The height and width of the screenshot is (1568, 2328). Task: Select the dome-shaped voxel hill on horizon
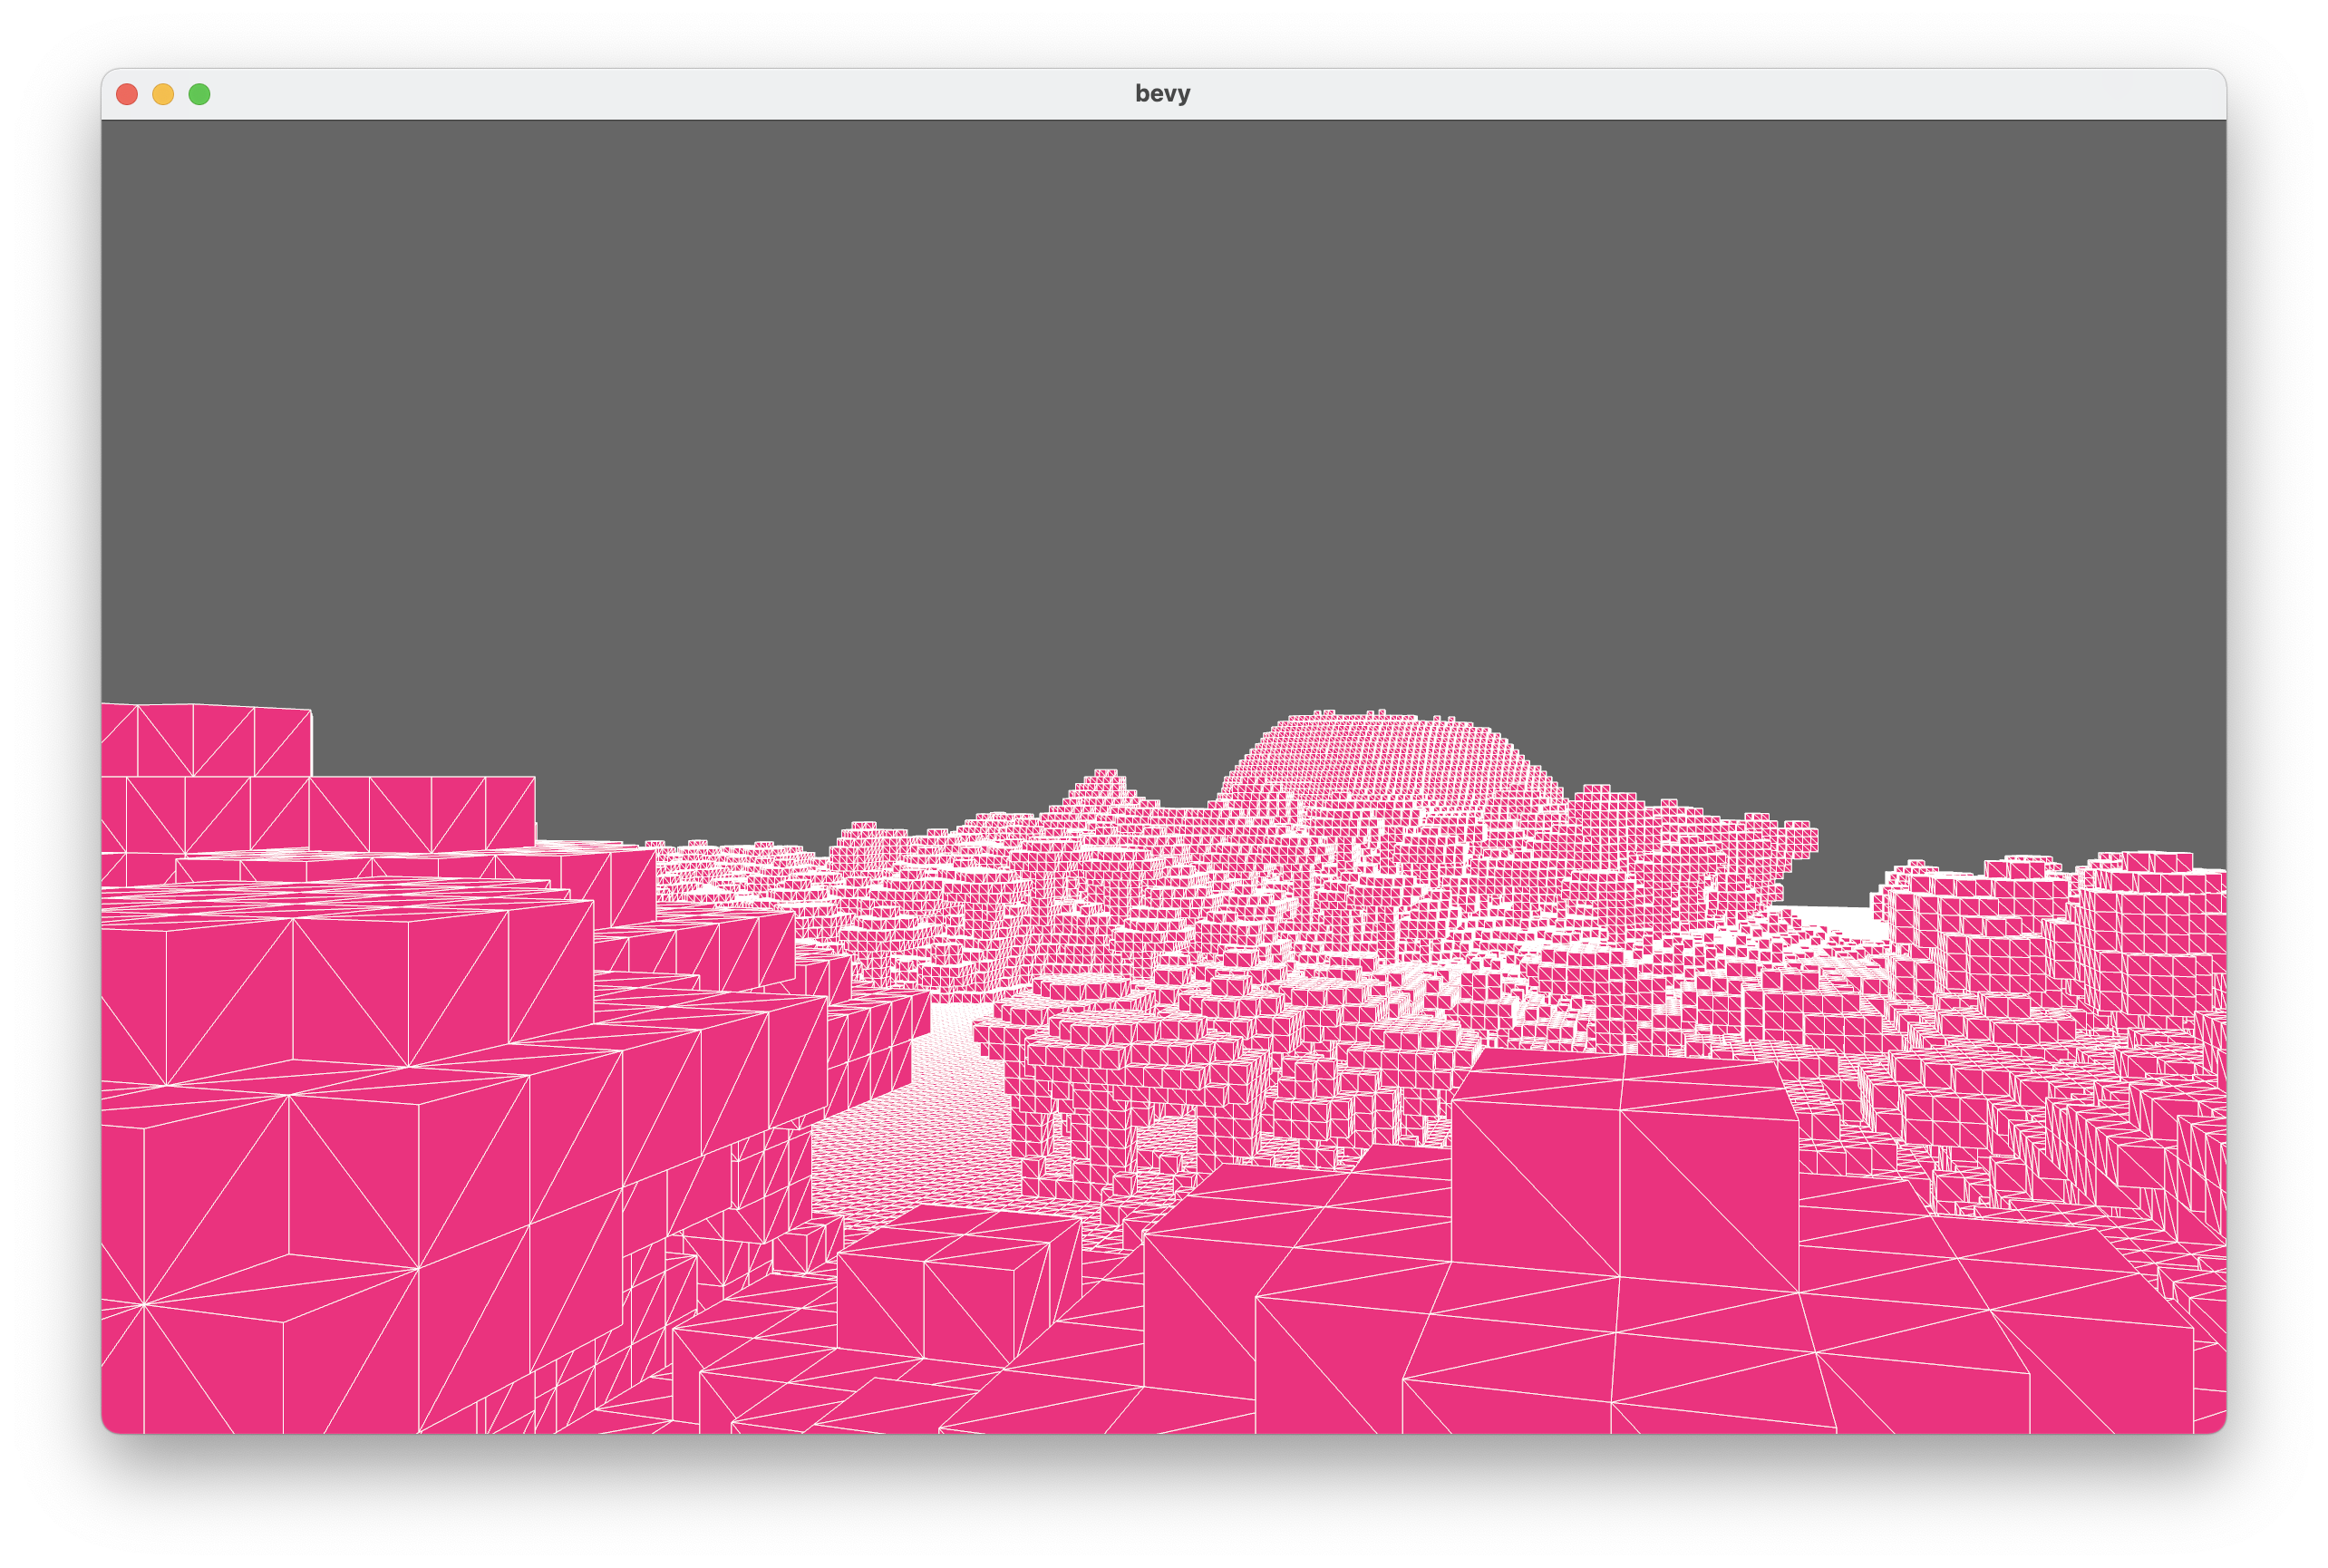[x=1390, y=760]
